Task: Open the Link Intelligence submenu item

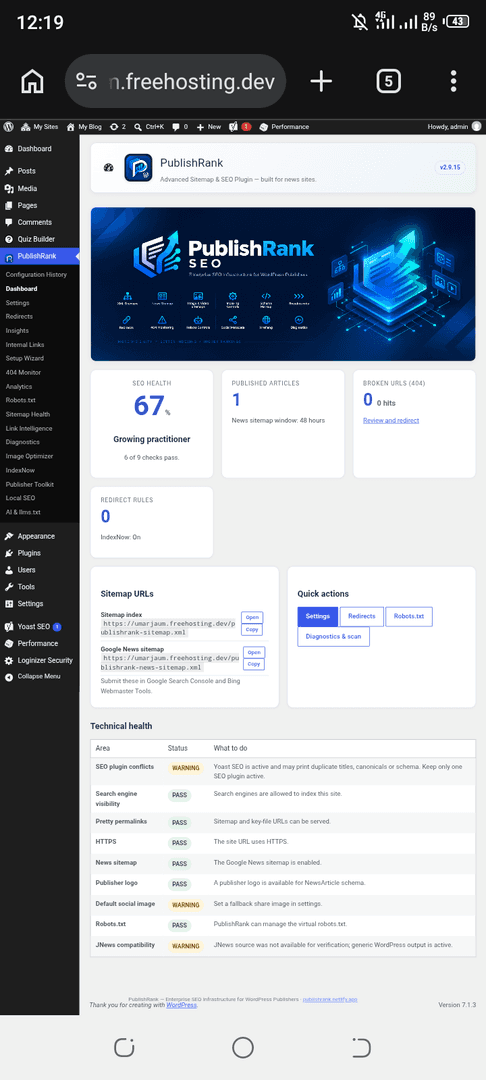Action: [x=29, y=428]
